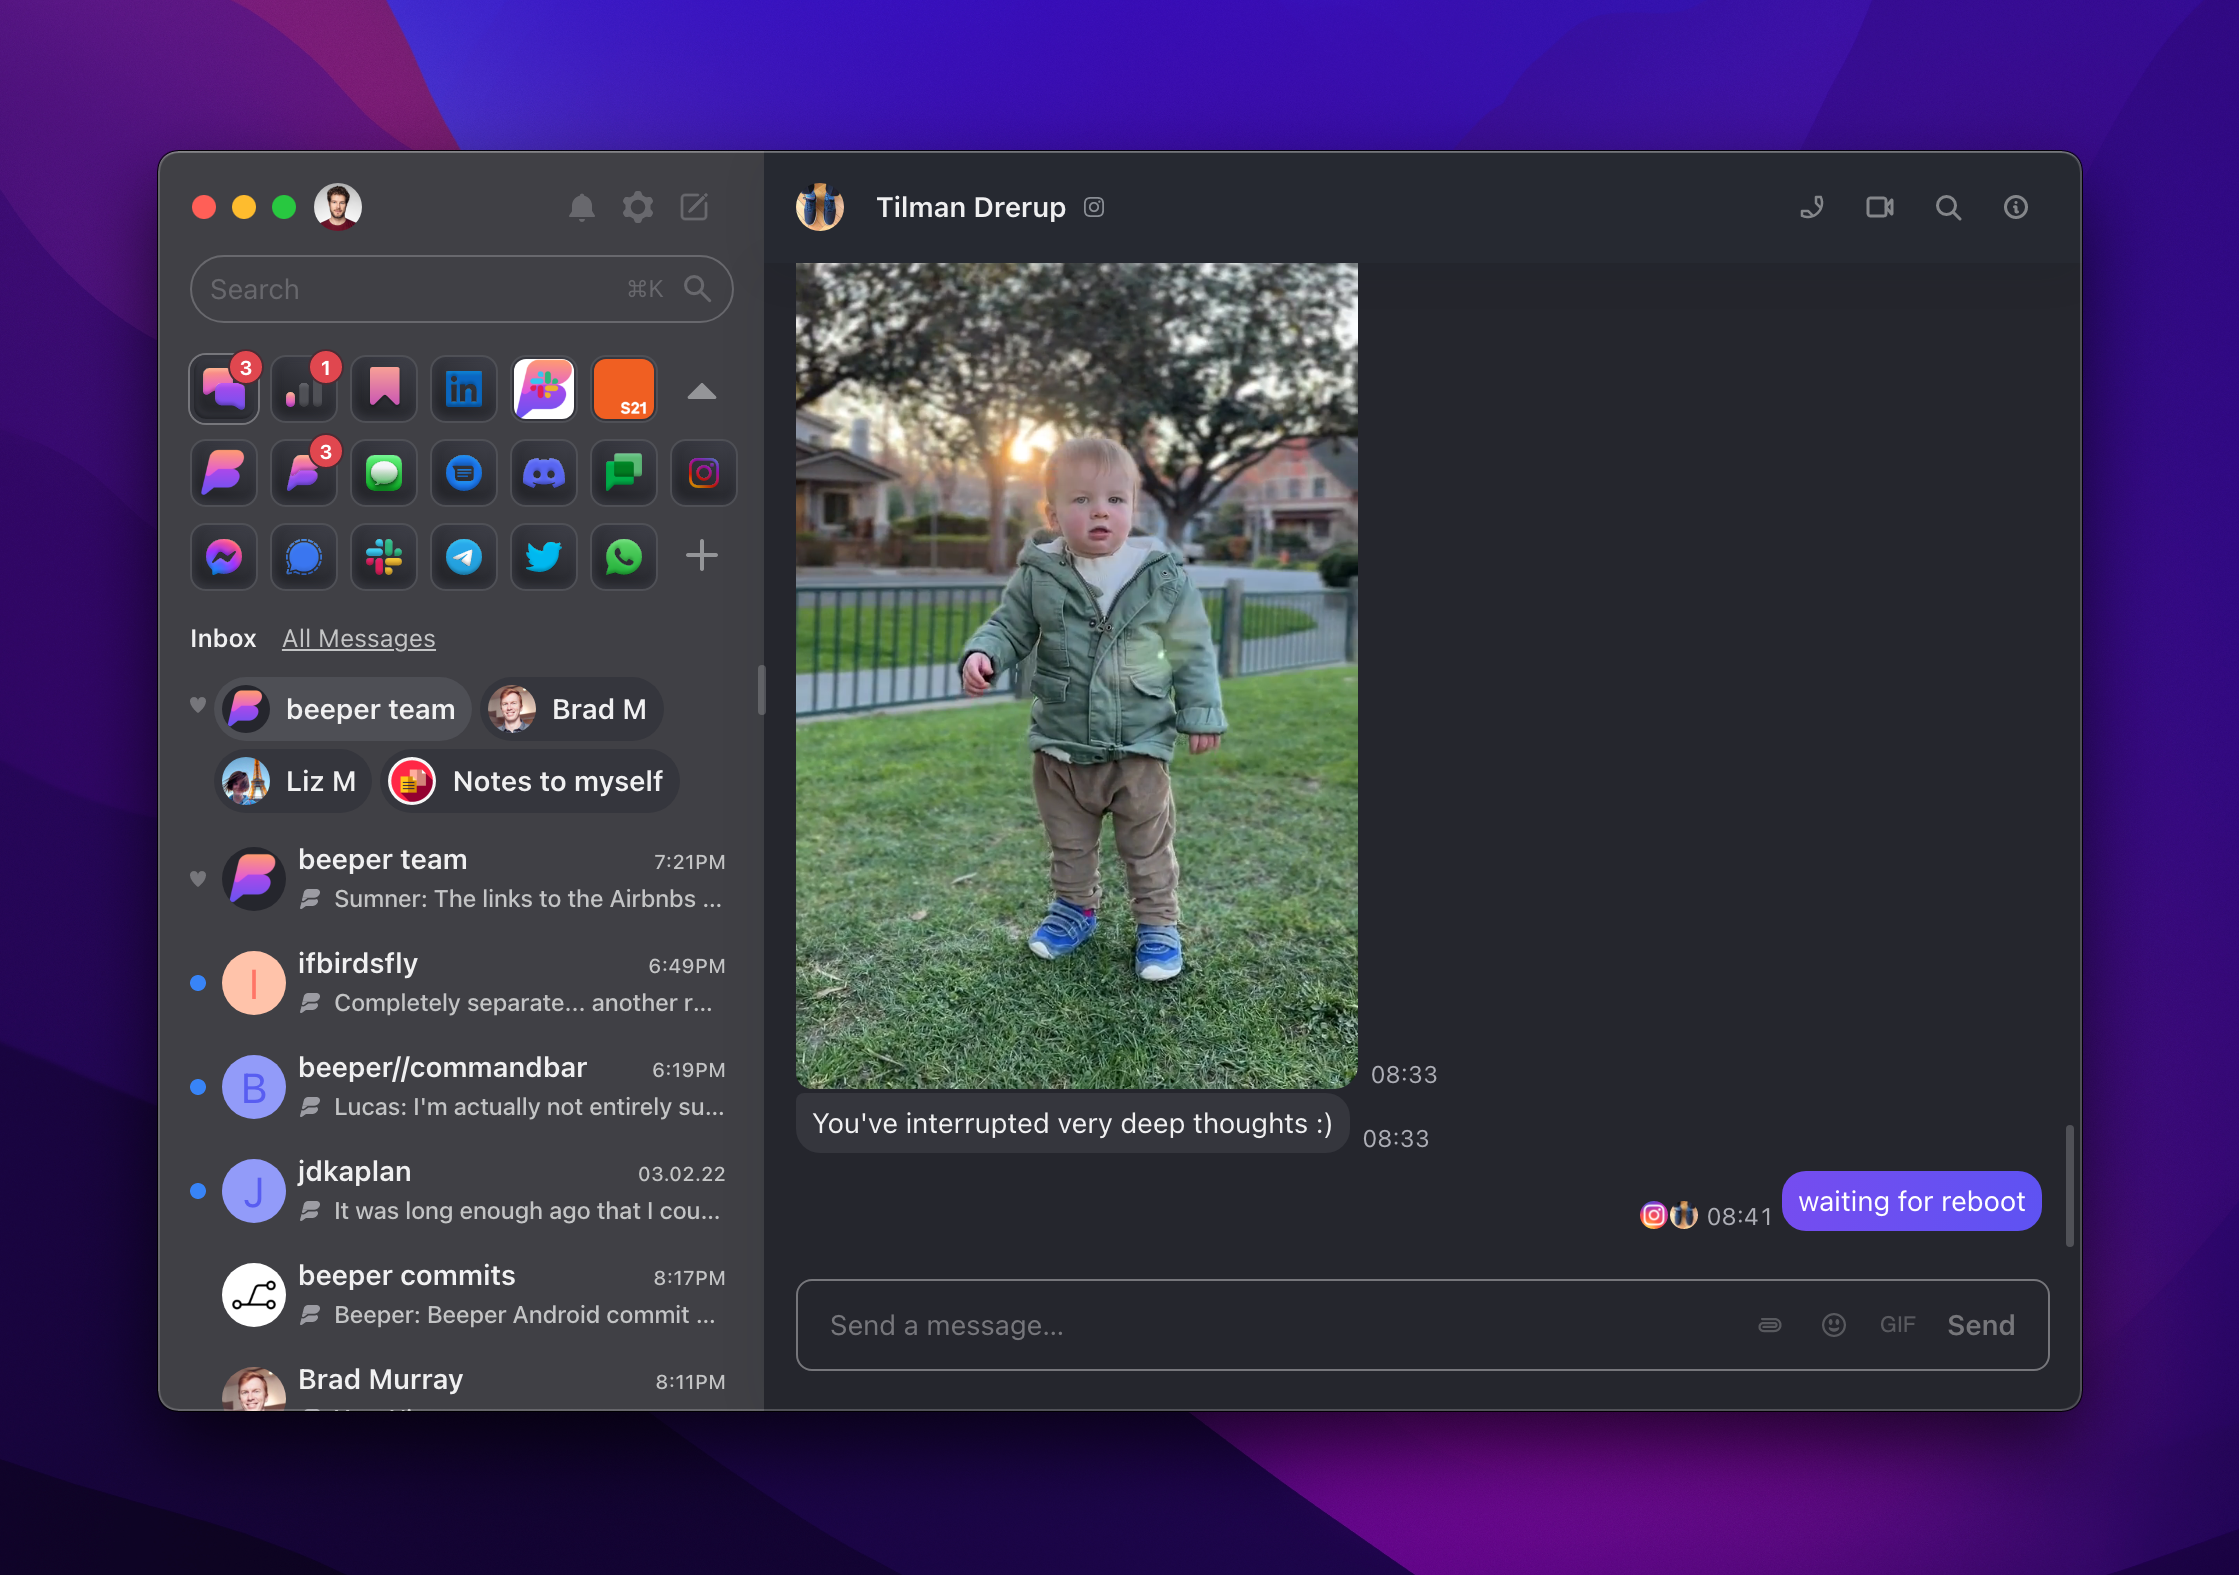The image size is (2239, 1575).
Task: Click the message search icon
Action: [1948, 206]
